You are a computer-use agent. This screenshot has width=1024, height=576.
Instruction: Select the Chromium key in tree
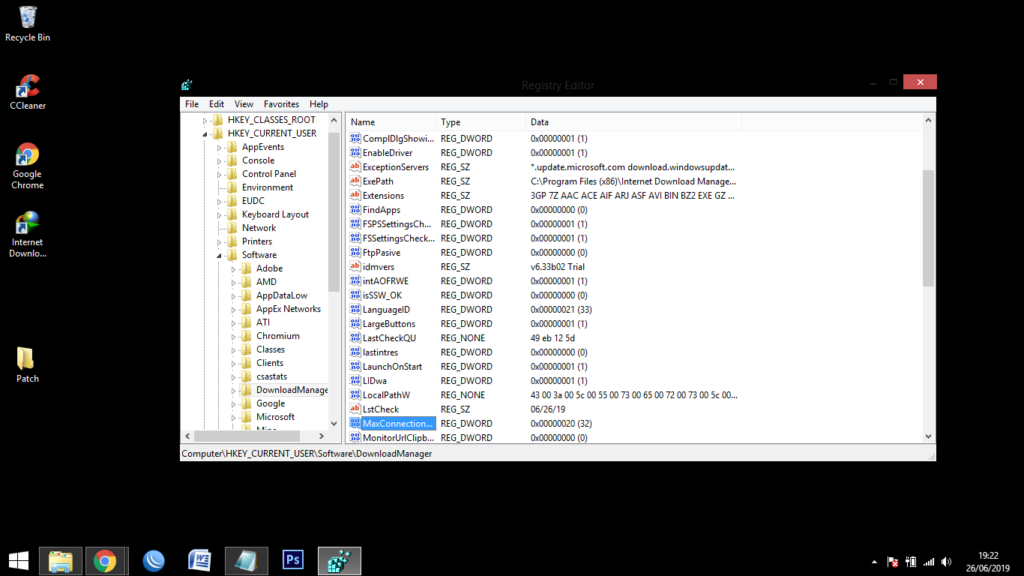pos(278,336)
